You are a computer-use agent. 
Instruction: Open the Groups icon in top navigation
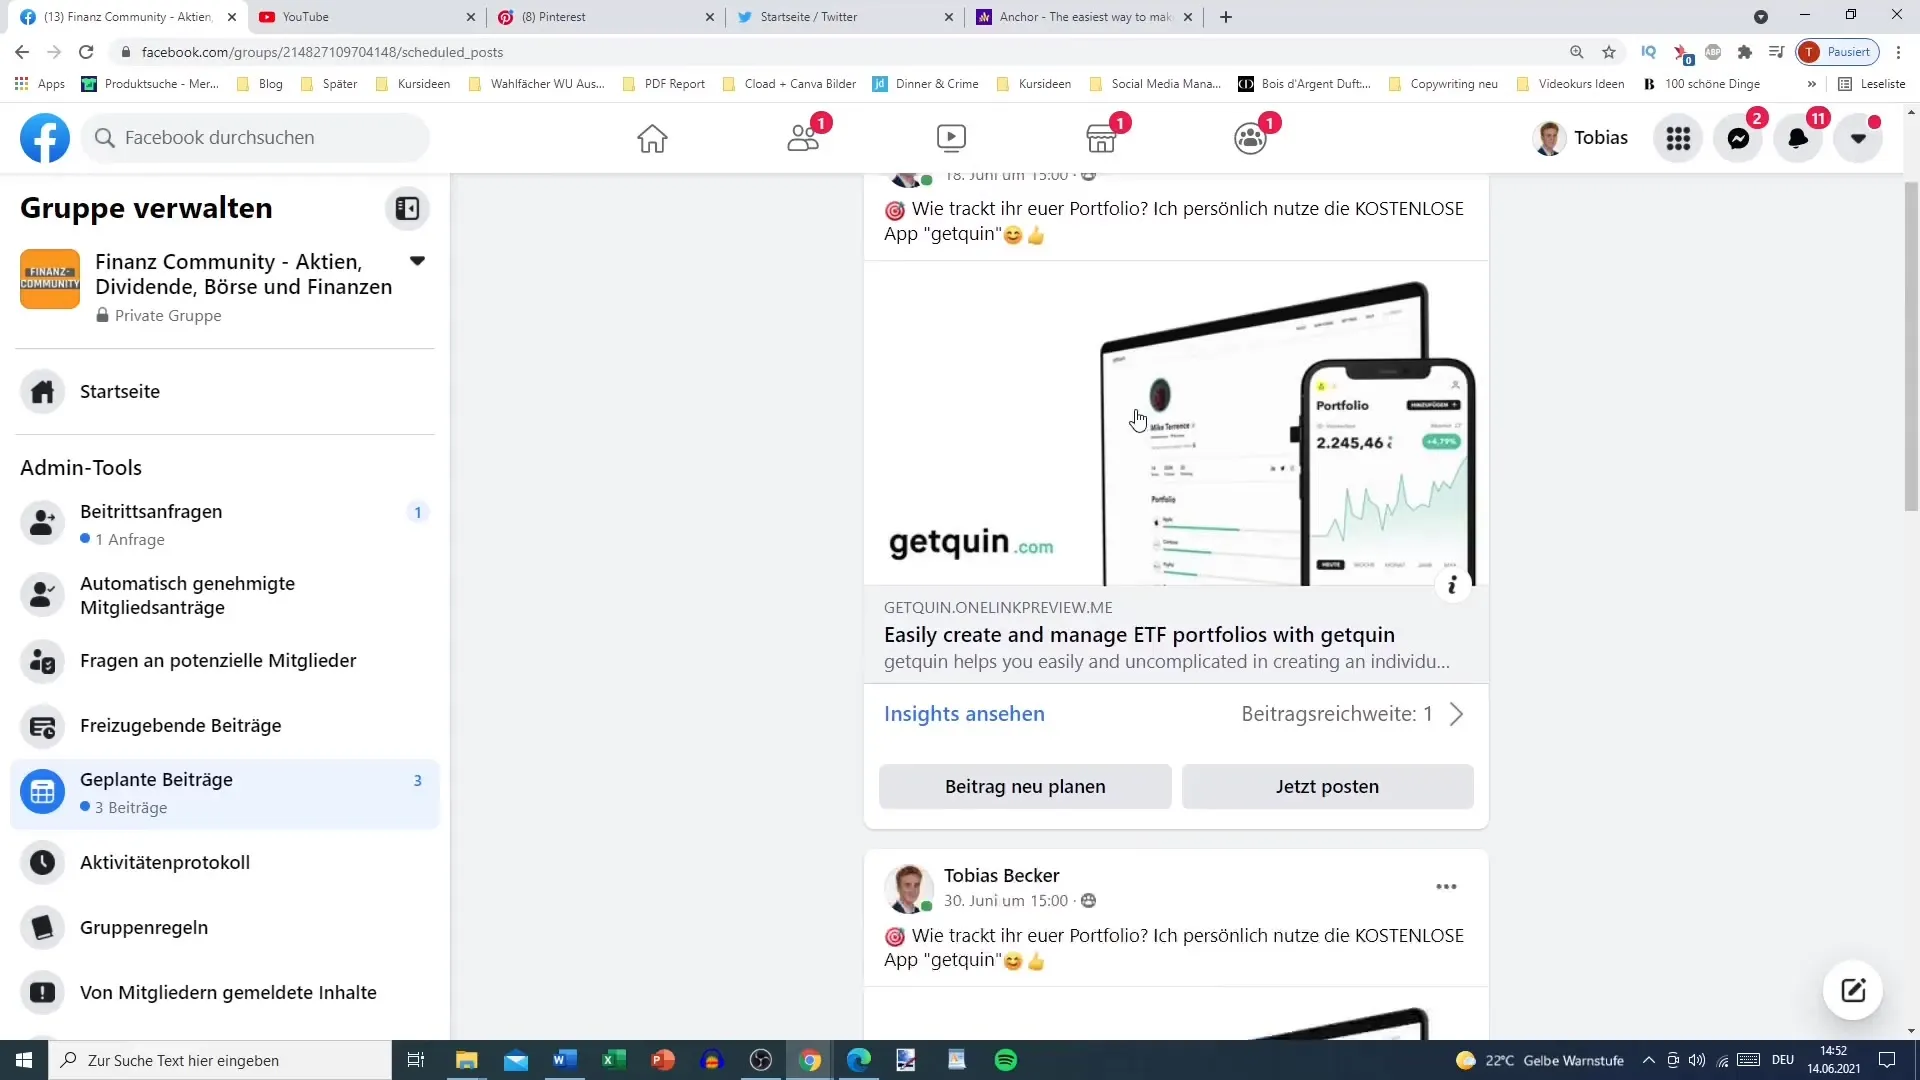[x=1250, y=138]
